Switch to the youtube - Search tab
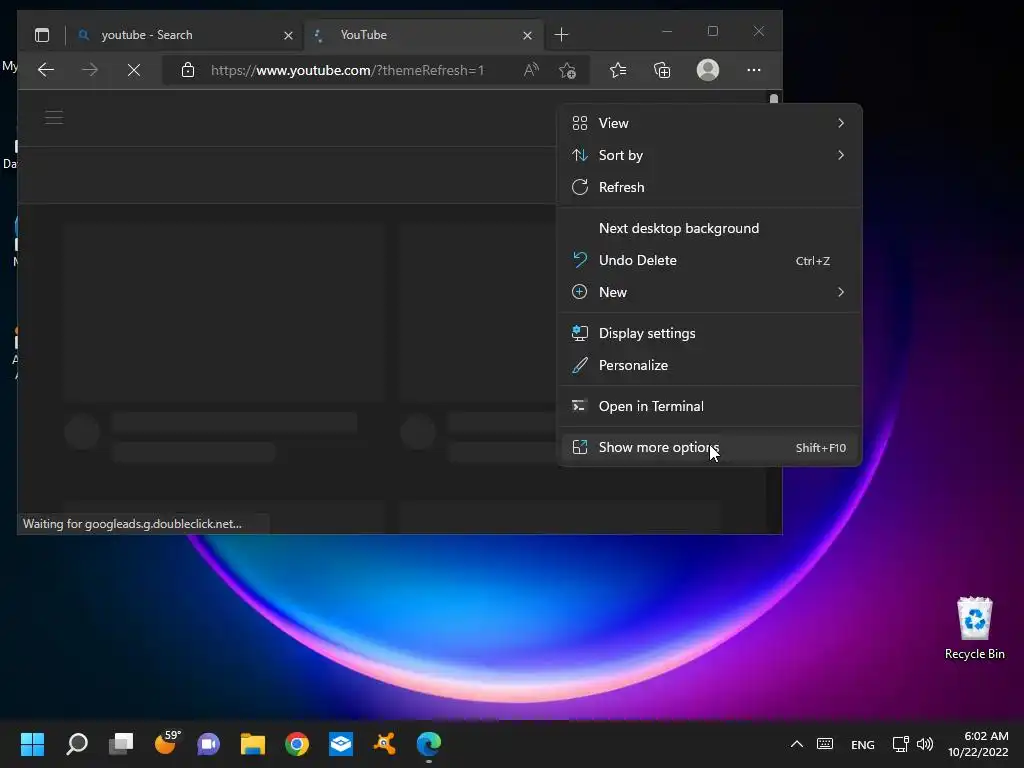1024x768 pixels. click(185, 35)
